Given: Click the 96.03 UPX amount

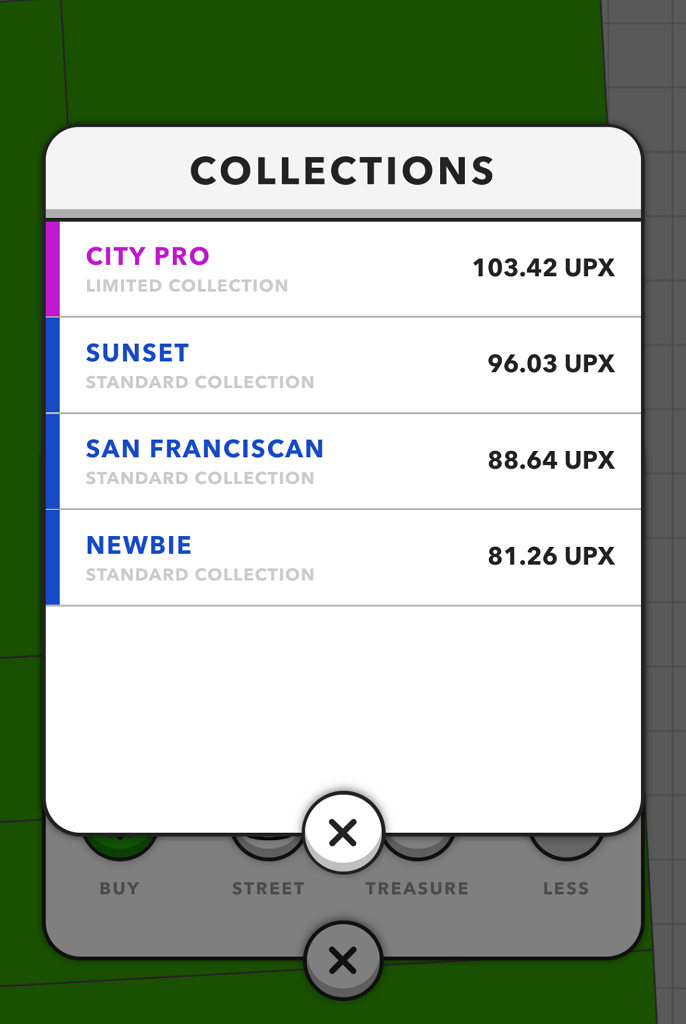Looking at the screenshot, I should [x=551, y=364].
